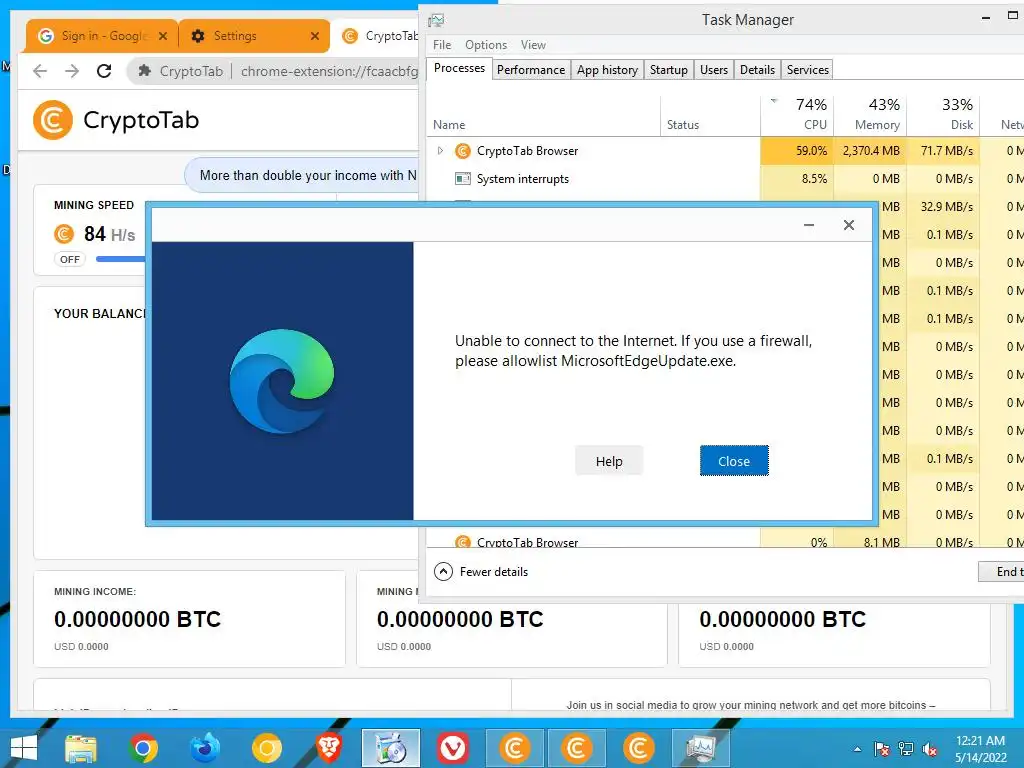Minimize the Edge update dialog
This screenshot has width=1024, height=768.
(x=808, y=225)
